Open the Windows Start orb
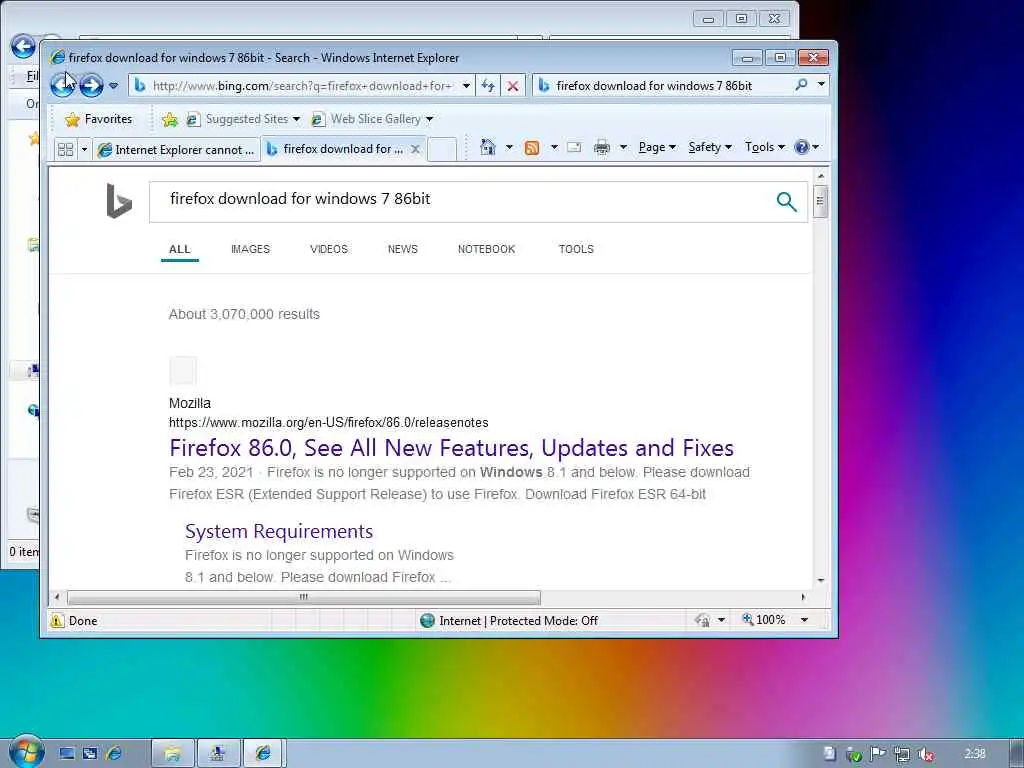 (x=27, y=751)
